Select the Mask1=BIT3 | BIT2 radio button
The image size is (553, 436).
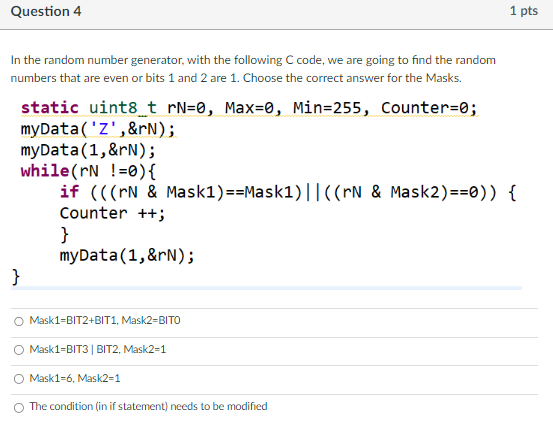[x=19, y=350]
